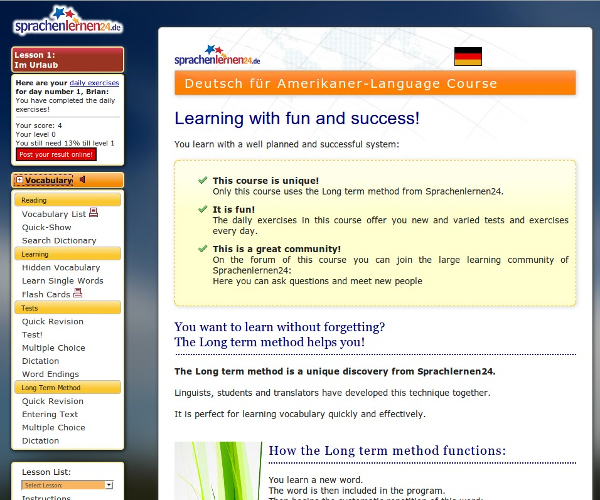
Task: Open Hidden Vocabulary
Action: point(61,267)
